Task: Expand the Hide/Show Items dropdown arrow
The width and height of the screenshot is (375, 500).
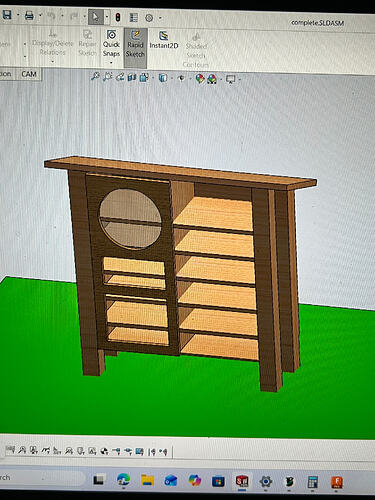Action: pyautogui.click(x=191, y=79)
